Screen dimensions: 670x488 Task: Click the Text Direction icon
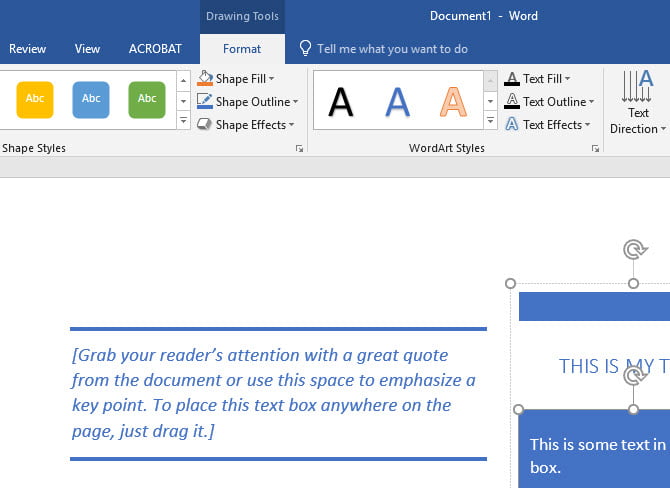(x=638, y=86)
